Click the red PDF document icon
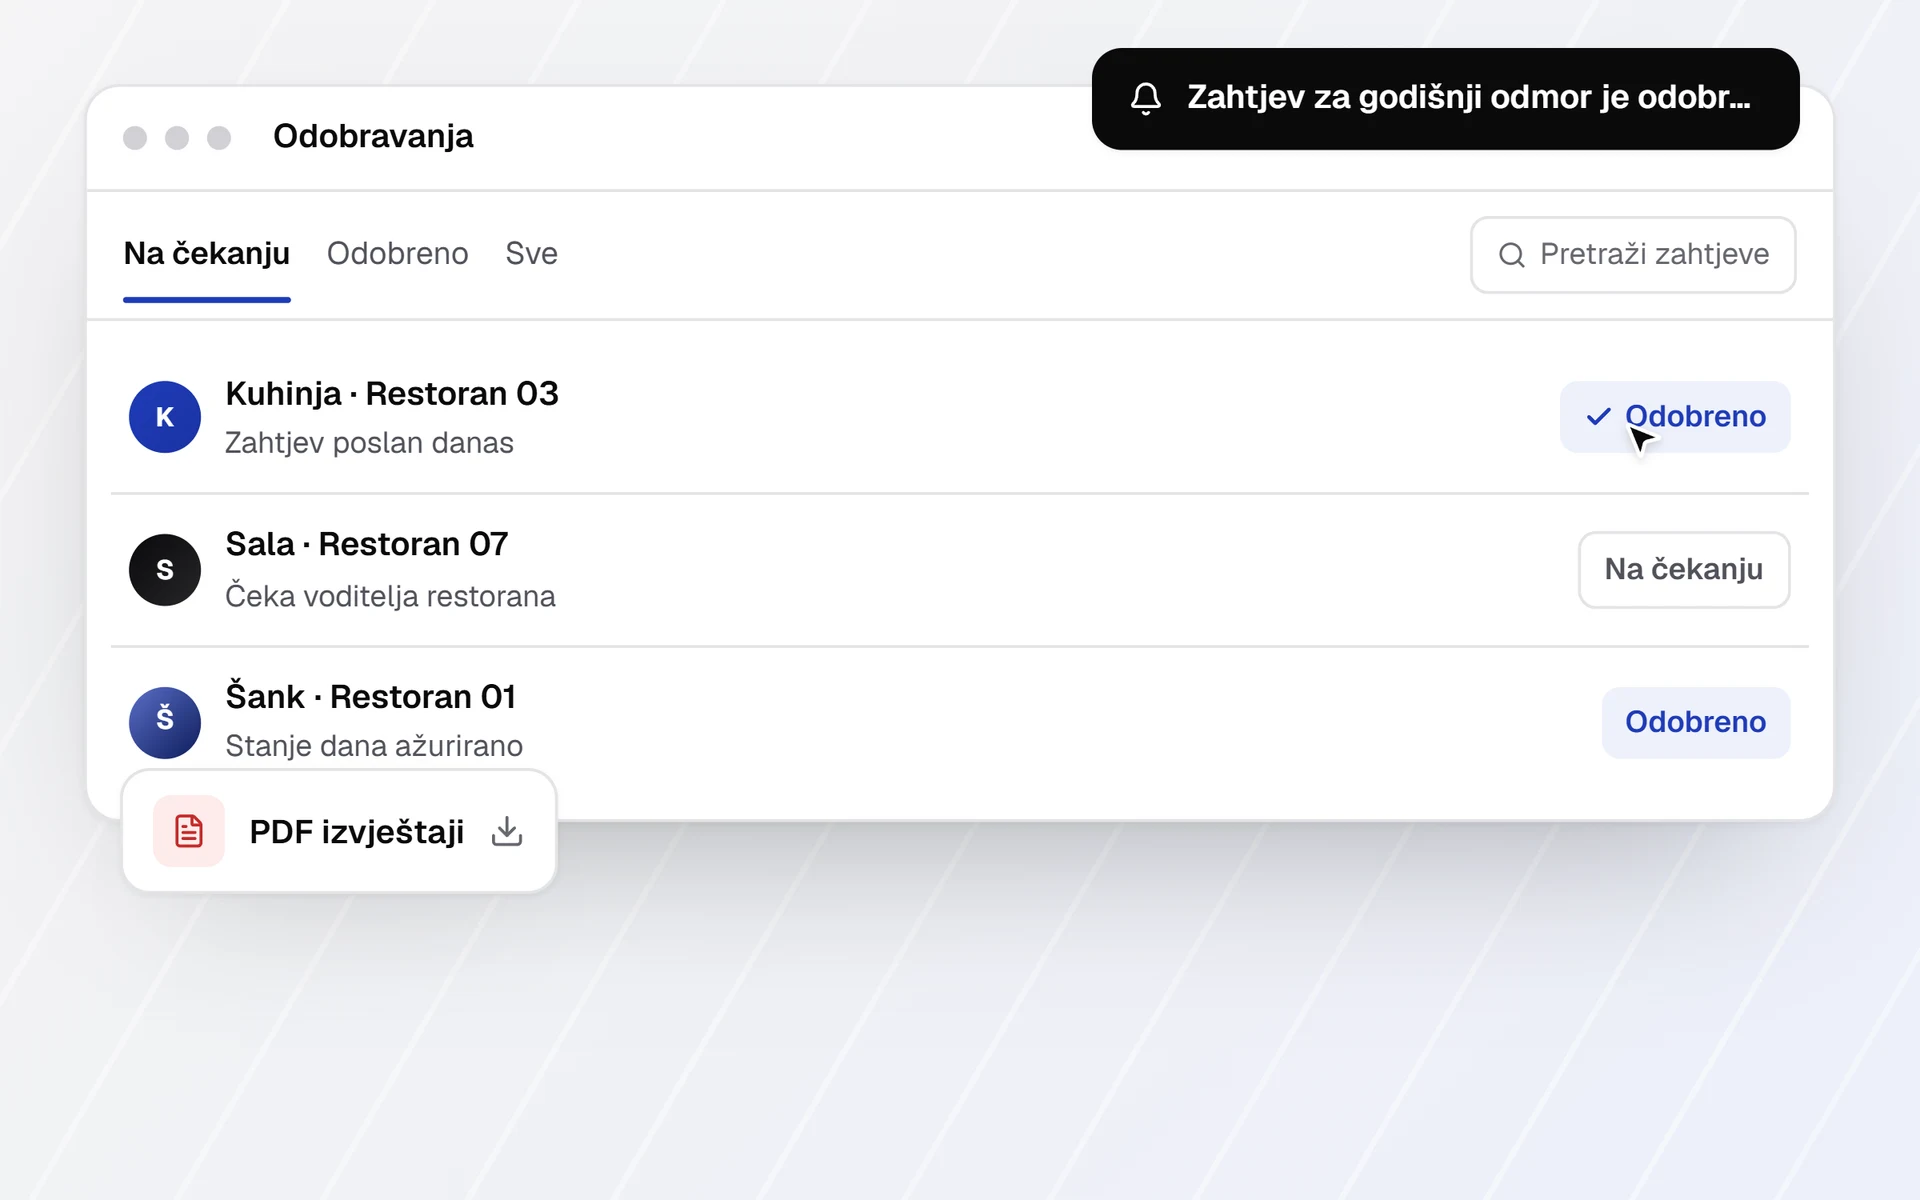Viewport: 1920px width, 1200px height. tap(189, 831)
